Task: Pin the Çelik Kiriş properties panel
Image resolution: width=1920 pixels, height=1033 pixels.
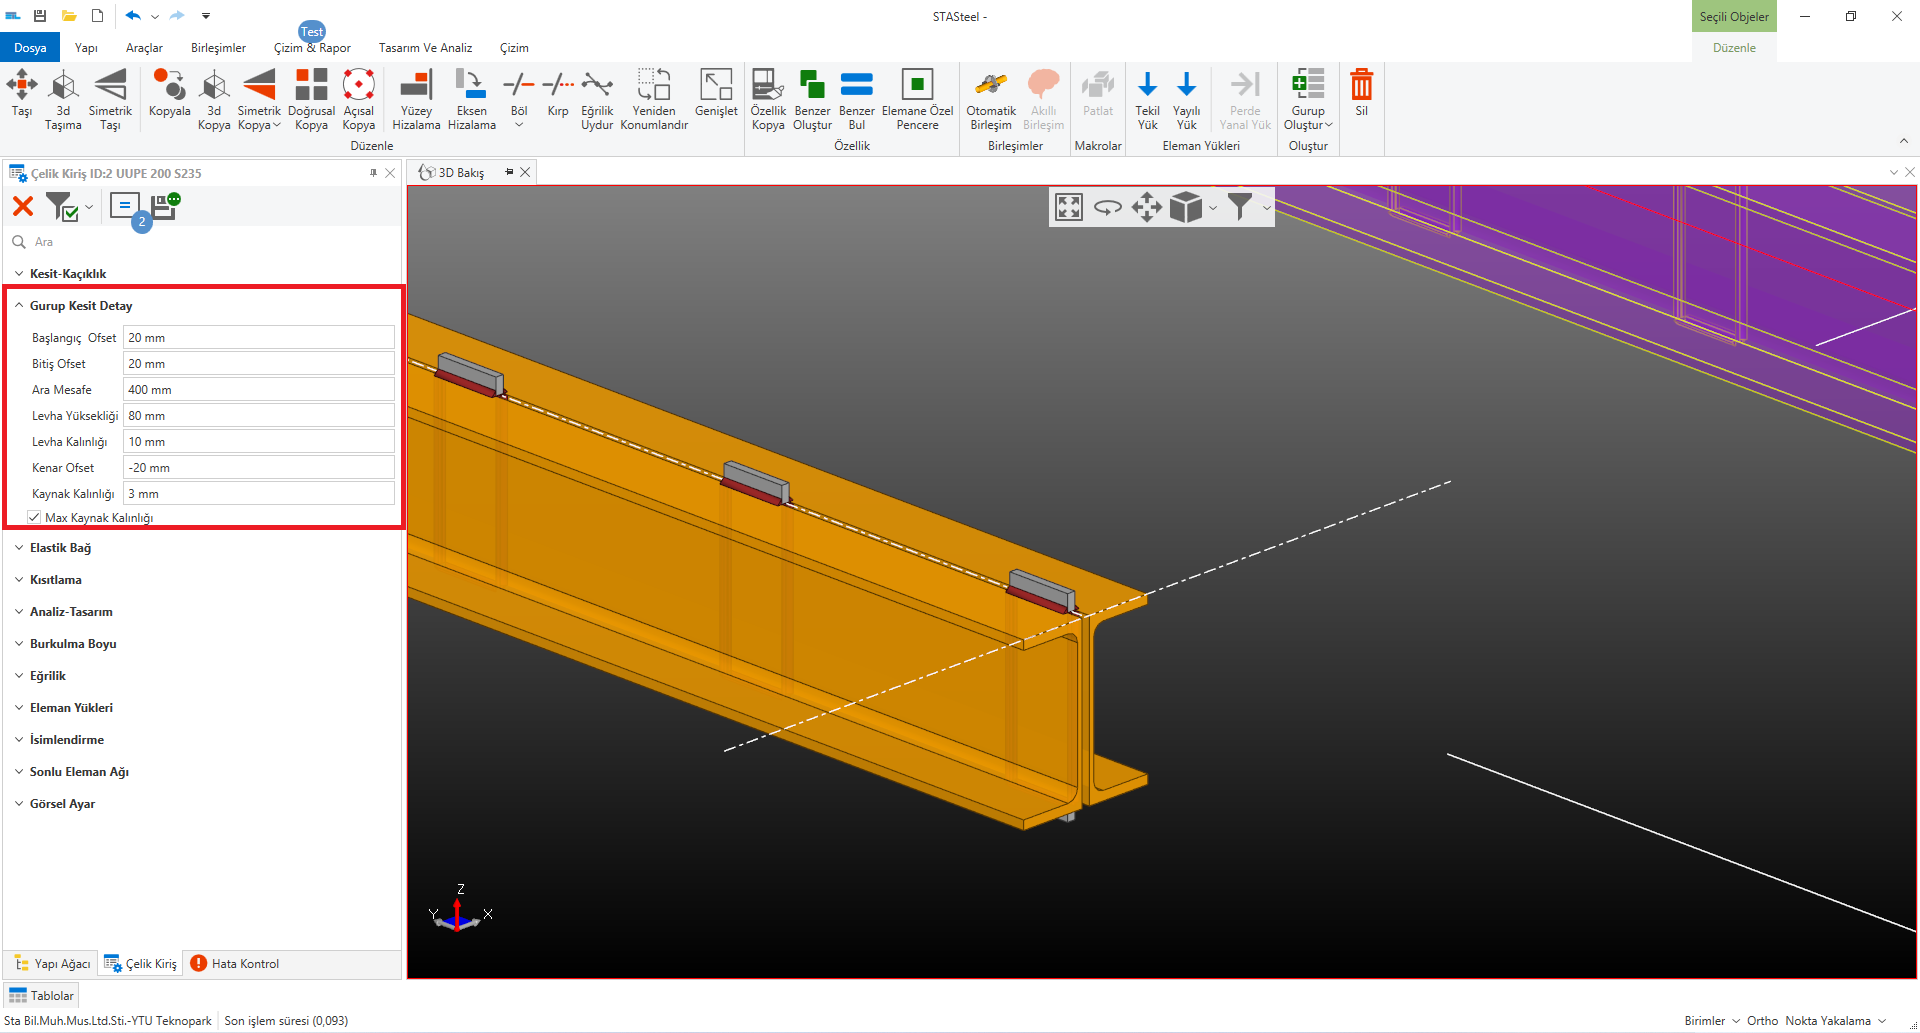Action: pyautogui.click(x=373, y=173)
